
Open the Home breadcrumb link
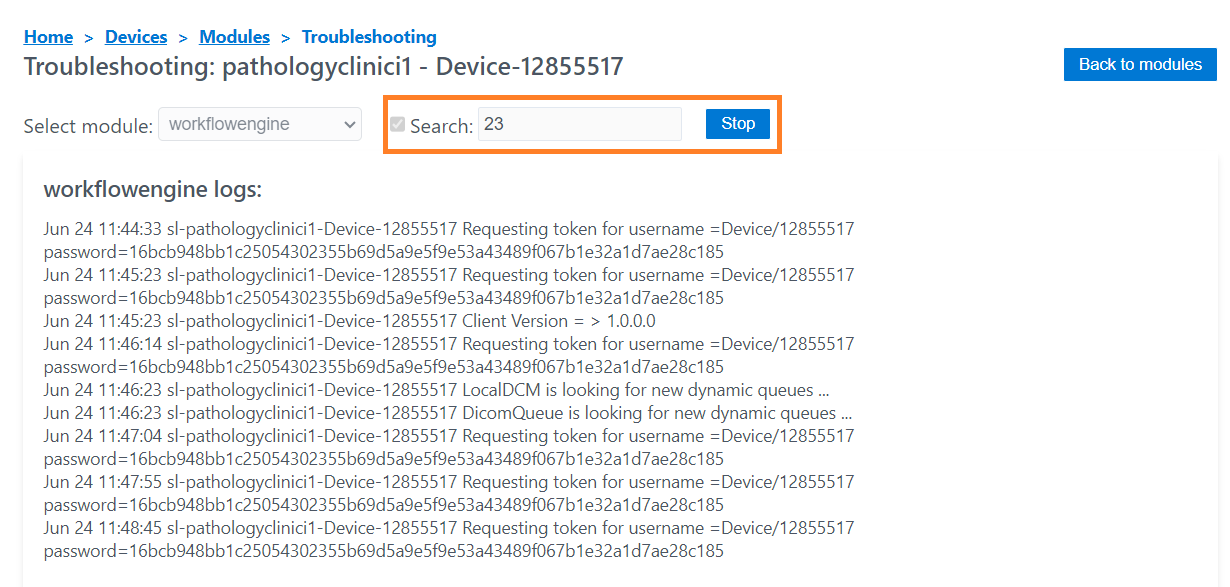pyautogui.click(x=48, y=37)
